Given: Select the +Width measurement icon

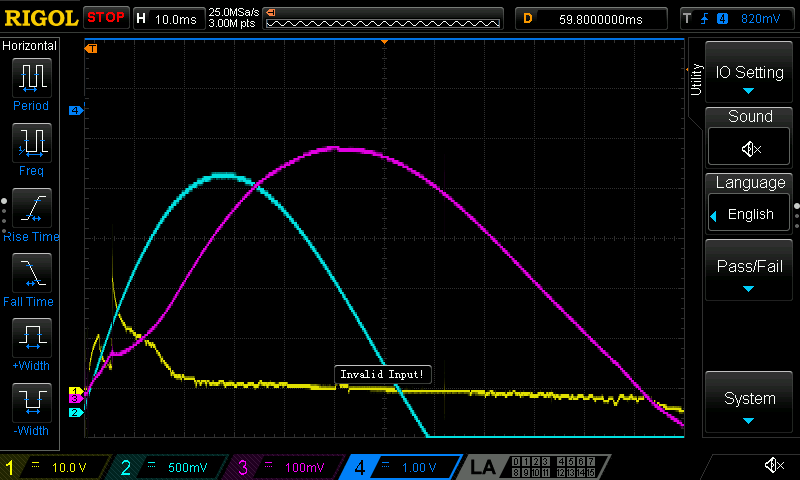Looking at the screenshot, I should [30, 340].
